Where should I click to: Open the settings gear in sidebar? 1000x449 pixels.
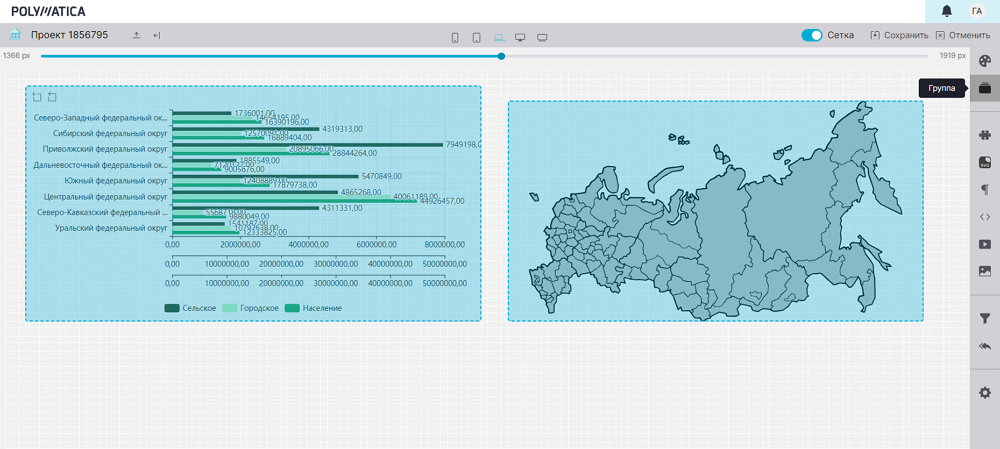tap(985, 393)
